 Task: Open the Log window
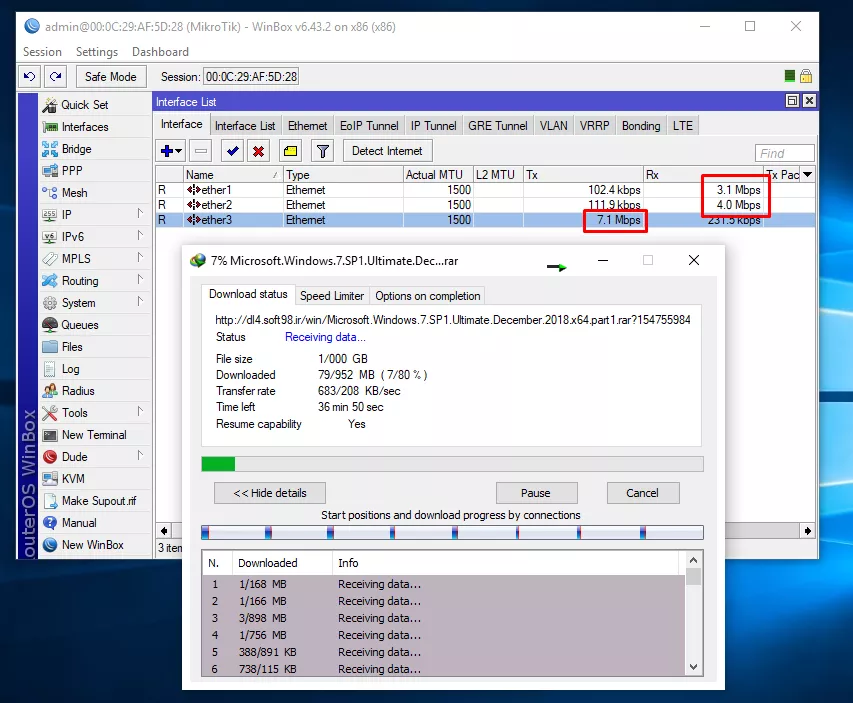click(70, 369)
